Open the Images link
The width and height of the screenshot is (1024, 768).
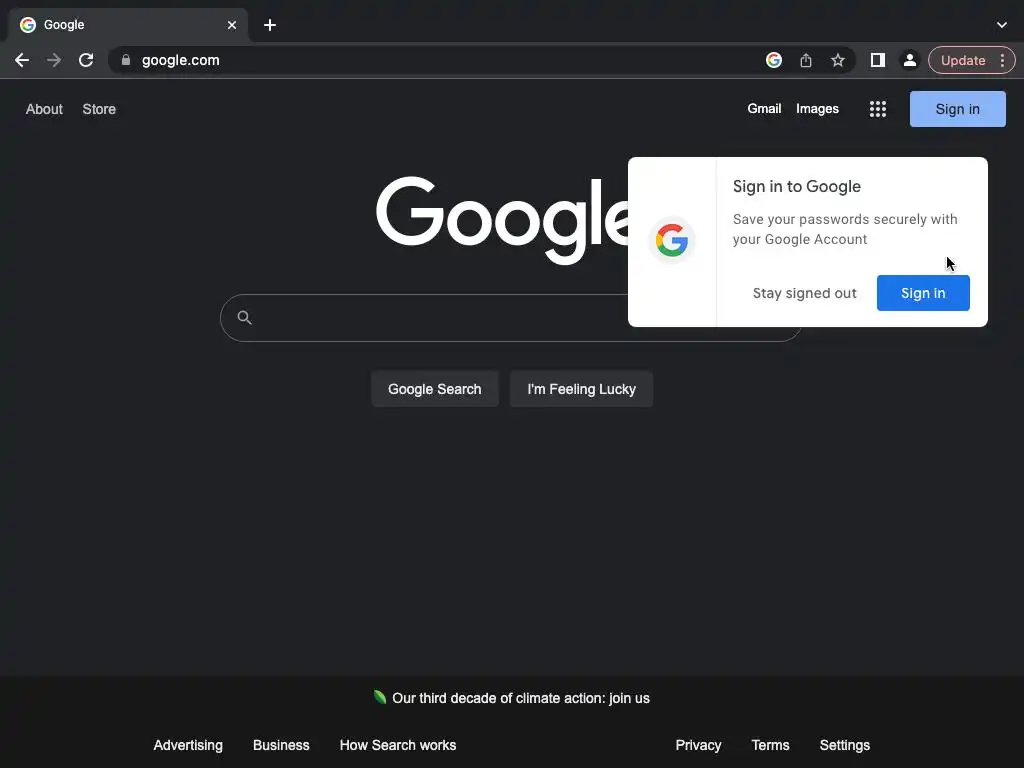click(x=817, y=108)
